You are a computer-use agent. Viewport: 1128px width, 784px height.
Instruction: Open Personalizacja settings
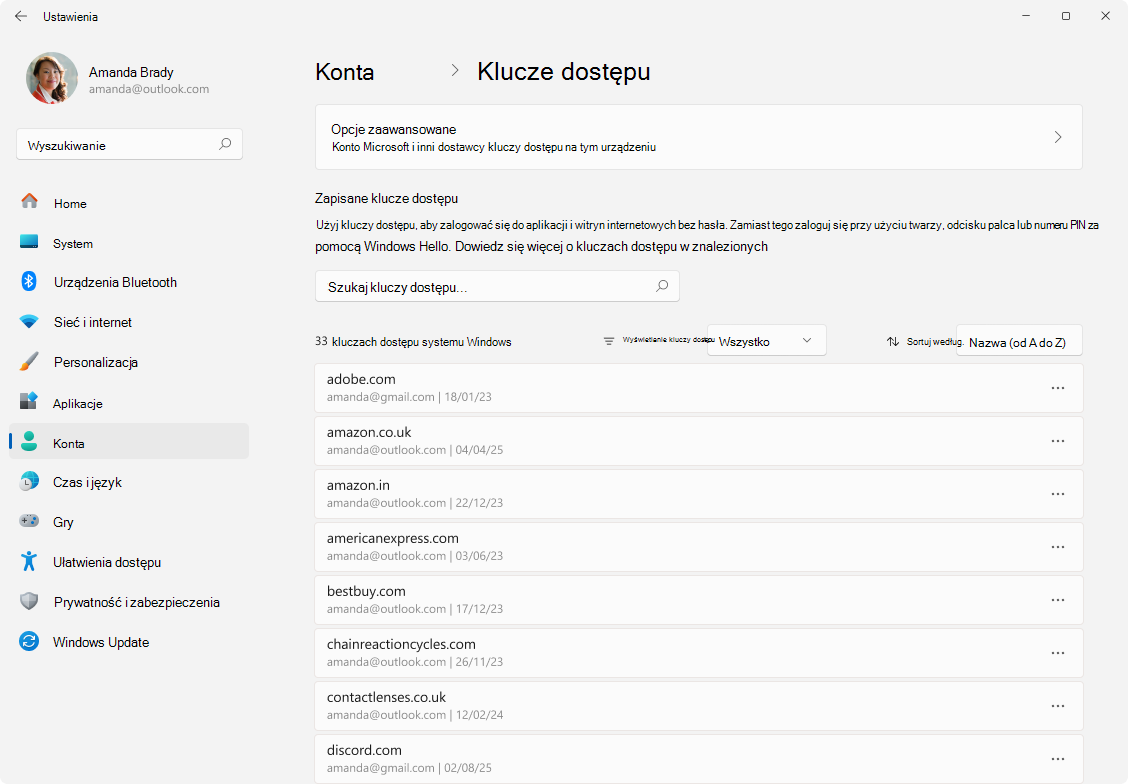(x=129, y=363)
